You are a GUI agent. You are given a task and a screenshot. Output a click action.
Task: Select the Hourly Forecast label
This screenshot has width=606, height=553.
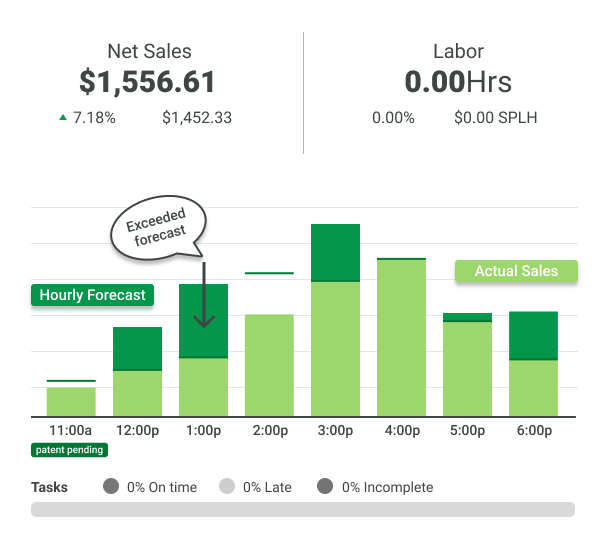tap(92, 295)
